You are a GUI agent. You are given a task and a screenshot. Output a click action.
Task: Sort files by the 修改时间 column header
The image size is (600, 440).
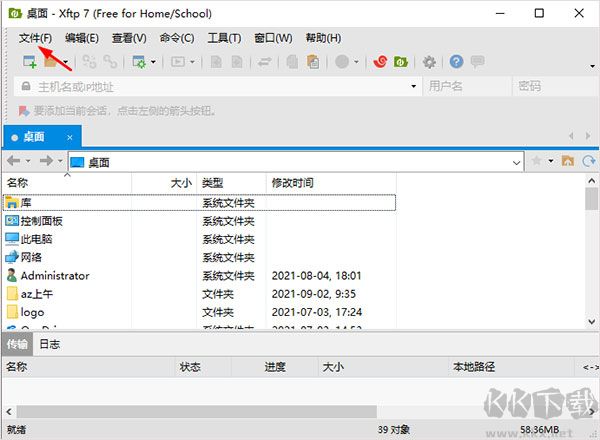click(x=331, y=183)
